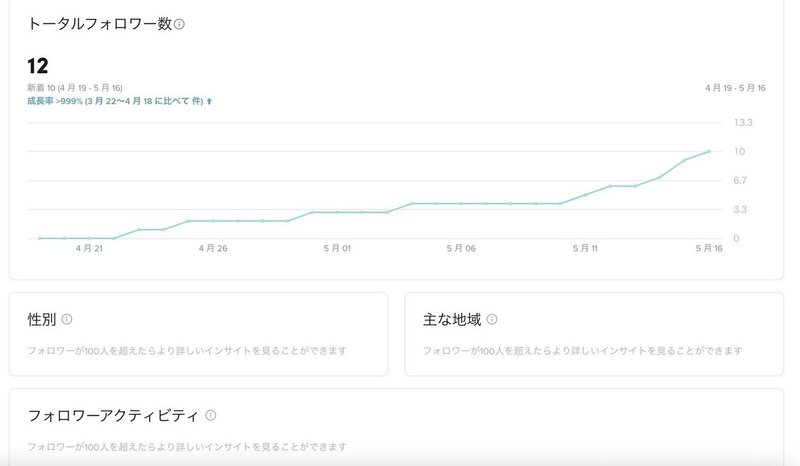The height and width of the screenshot is (466, 800).
Task: Click the トータルフォロワー数 heading
Action: coord(99,24)
